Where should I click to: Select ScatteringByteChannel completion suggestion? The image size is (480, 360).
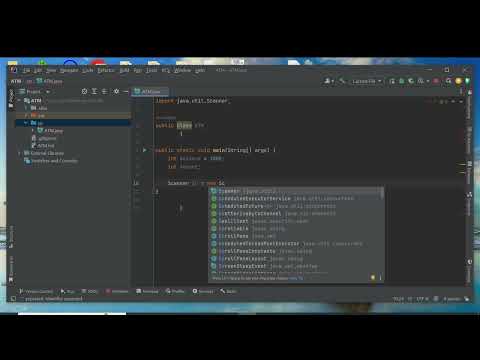coord(295,214)
